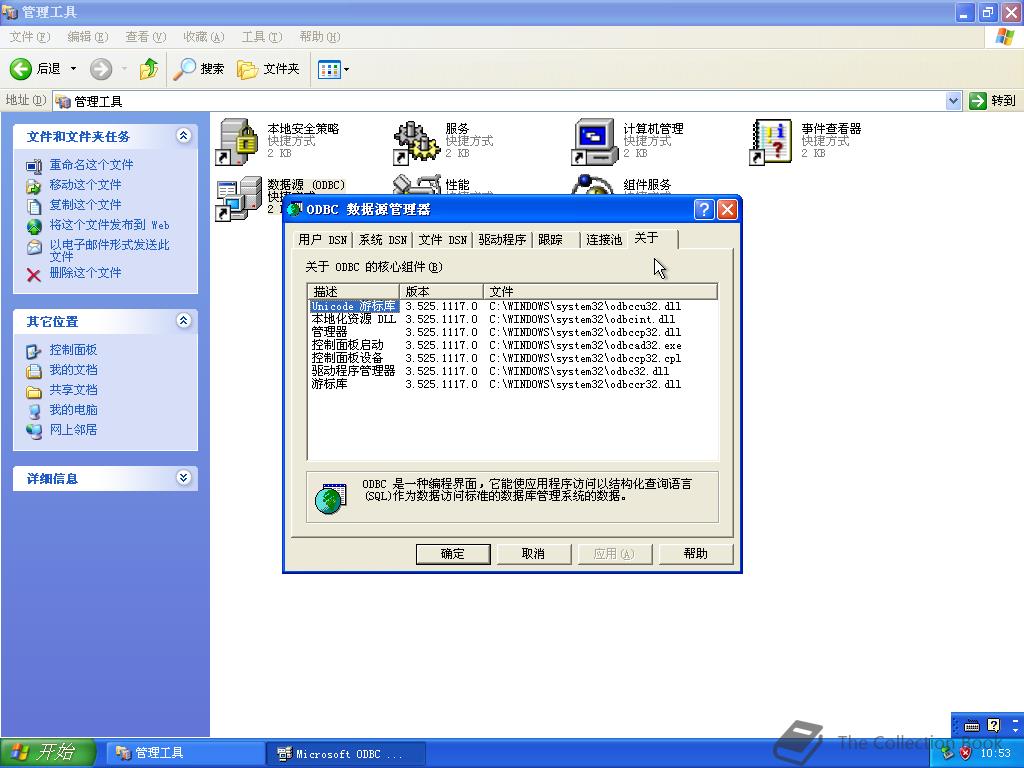Viewport: 1024px width, 768px height.
Task: Click the 版本 column header
Action: (441, 291)
